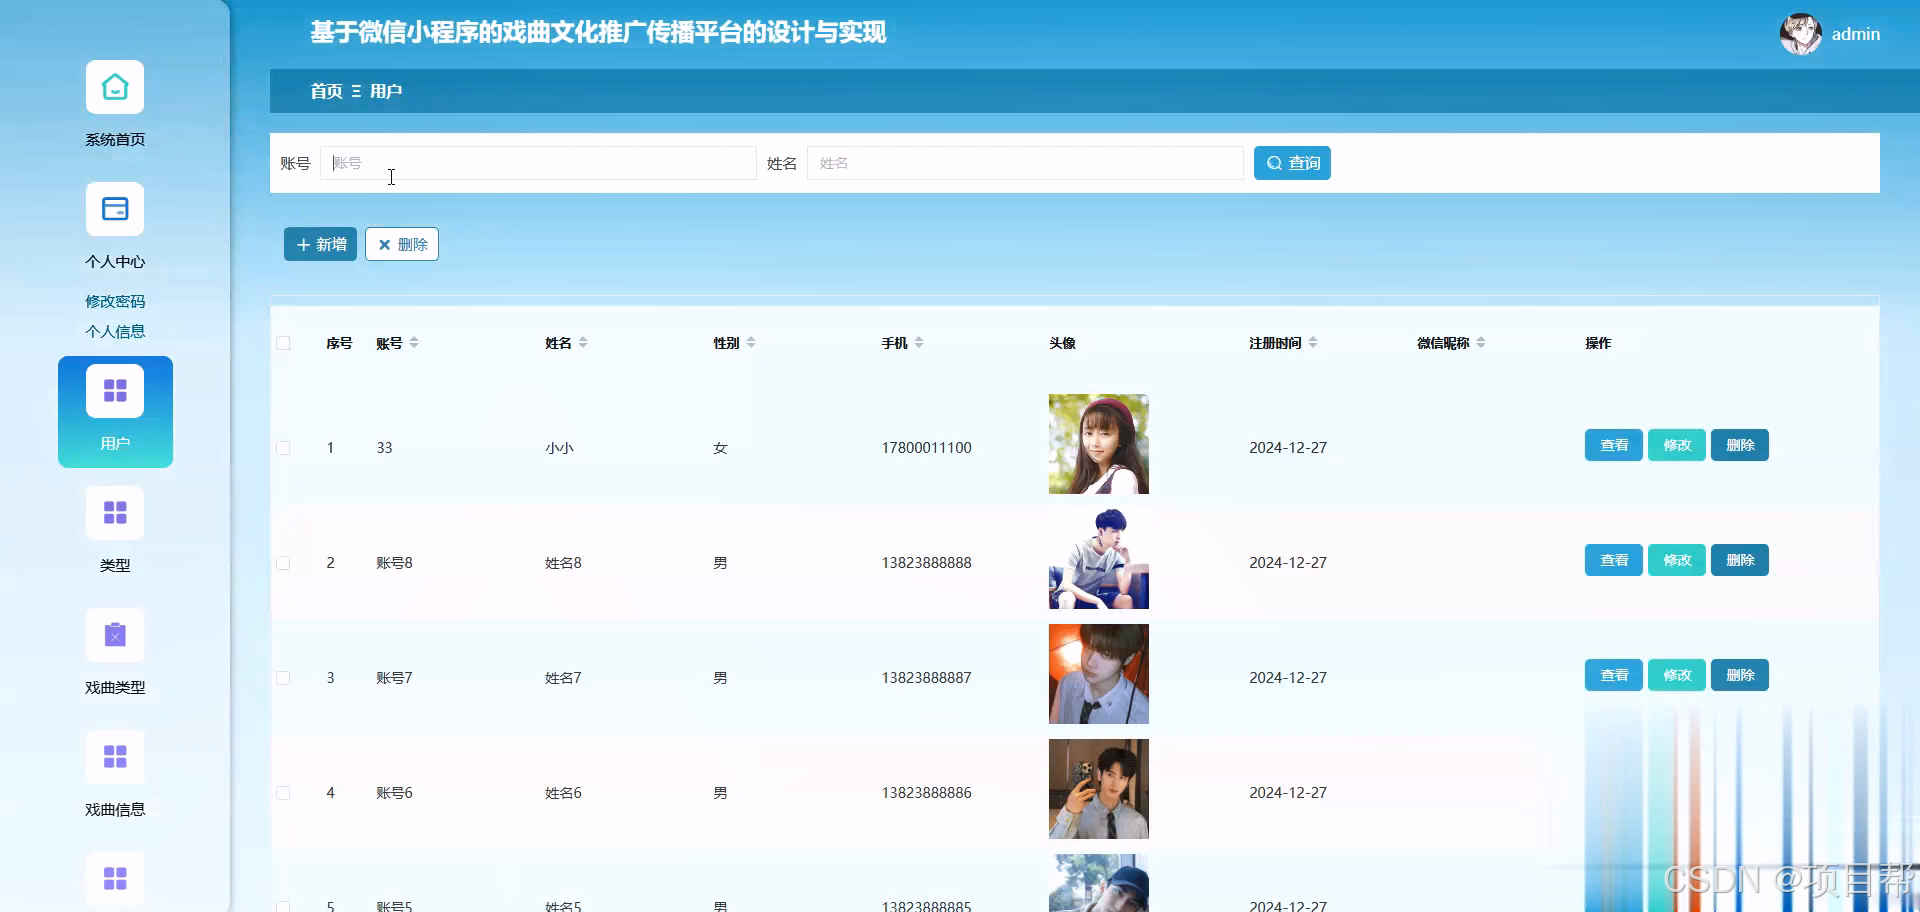The height and width of the screenshot is (912, 1920).
Task: Open 首页 from the breadcrumb bar
Action: point(325,91)
